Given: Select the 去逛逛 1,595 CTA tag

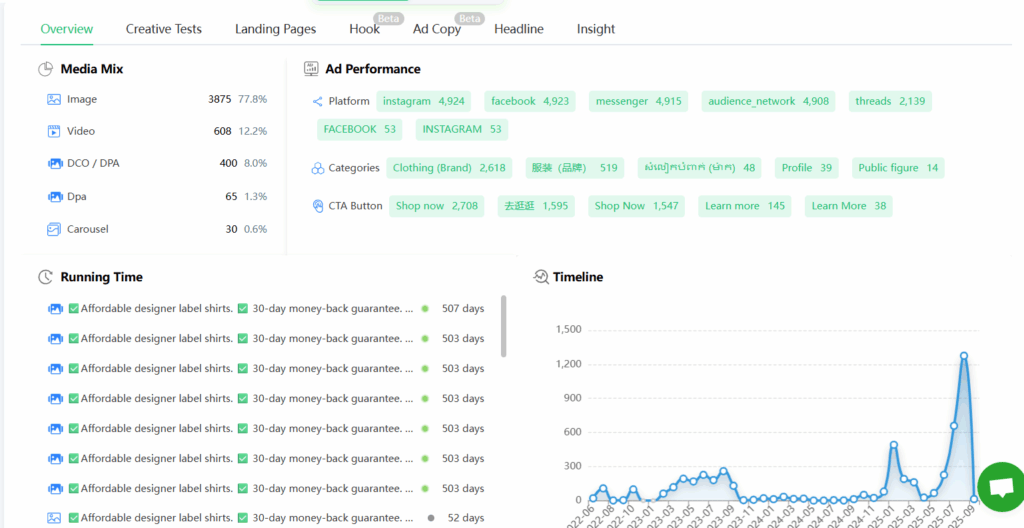Looking at the screenshot, I should coord(536,206).
